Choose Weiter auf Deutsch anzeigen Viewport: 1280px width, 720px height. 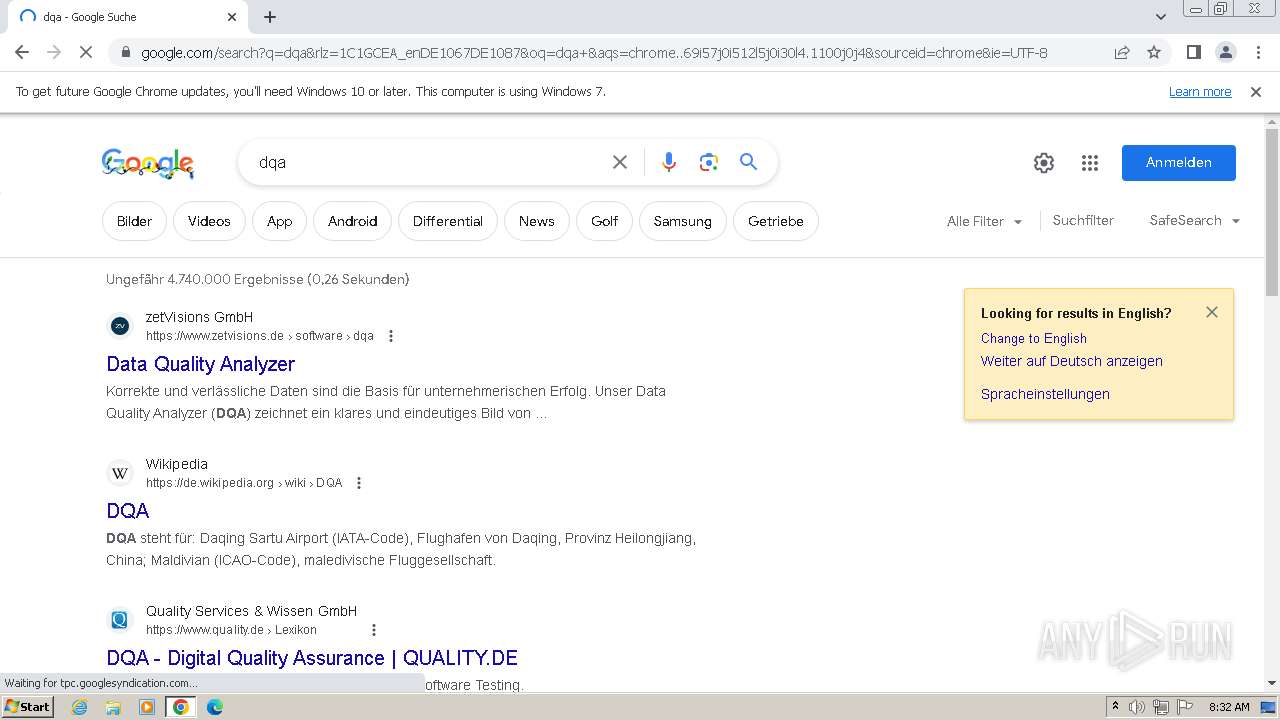(x=1072, y=361)
